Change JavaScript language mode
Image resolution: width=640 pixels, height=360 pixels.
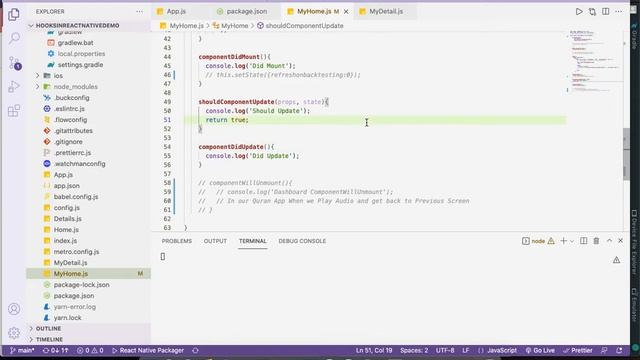tap(502, 350)
